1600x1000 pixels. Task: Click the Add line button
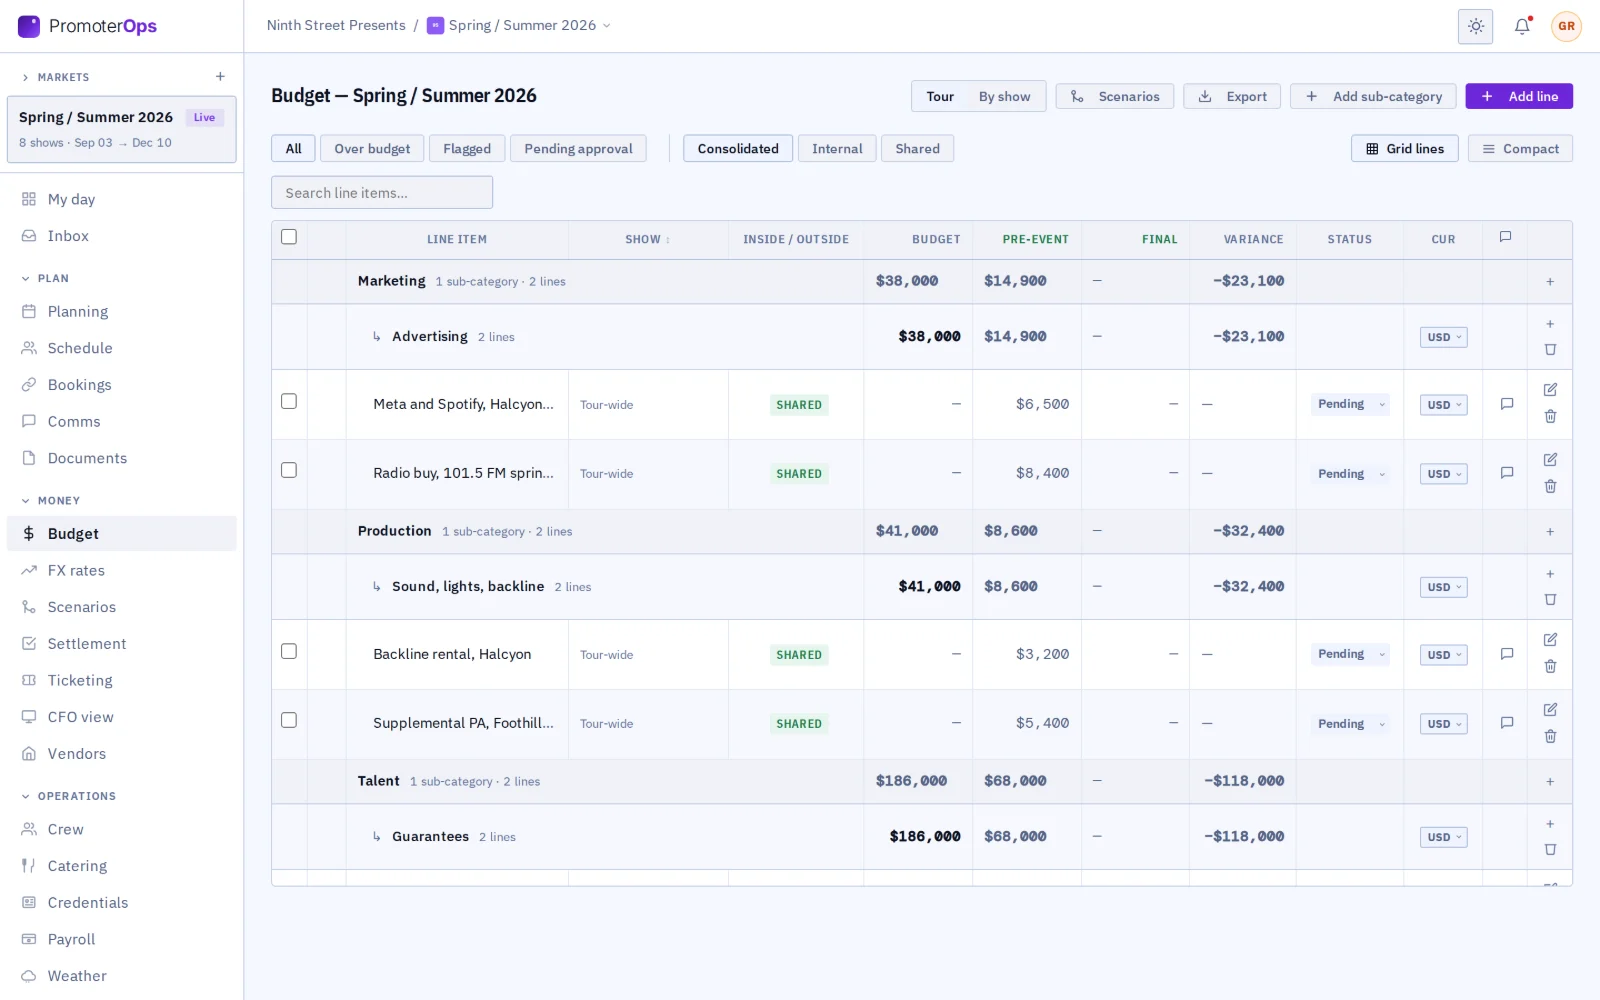point(1519,96)
